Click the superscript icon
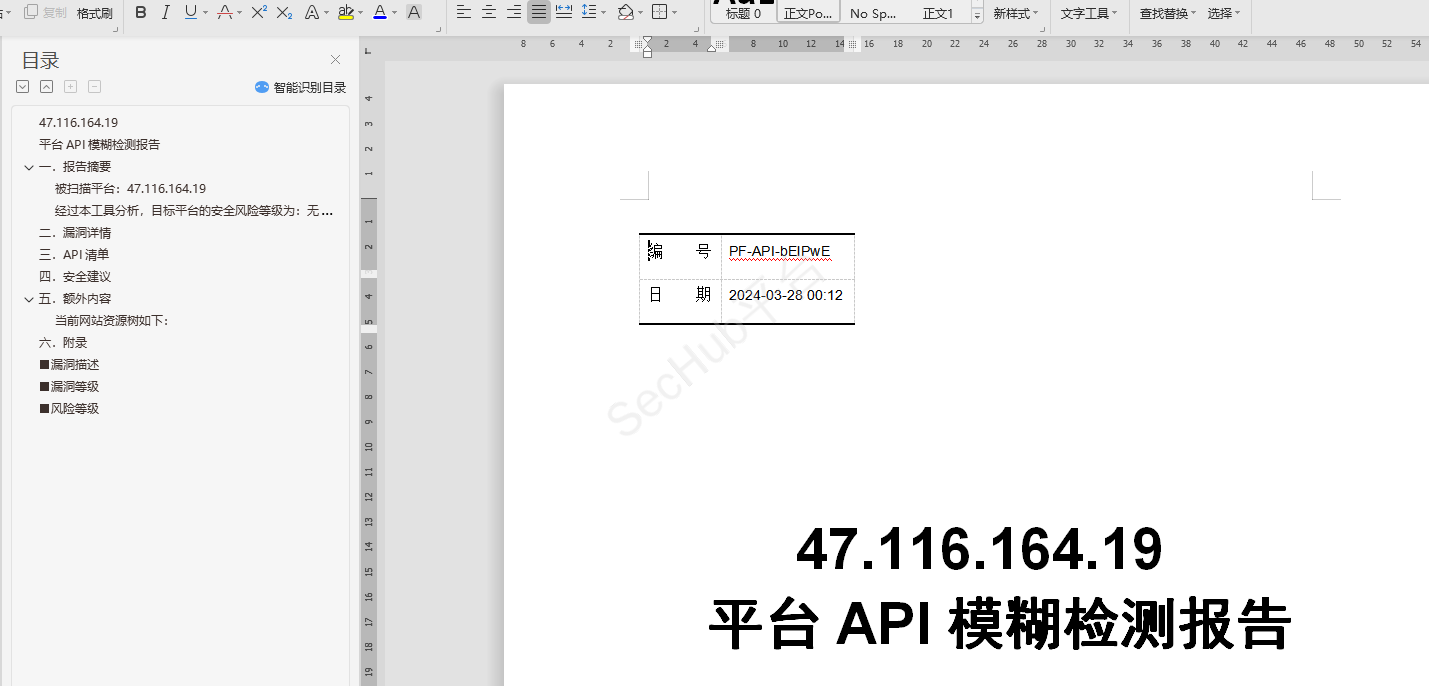Screen dimensions: 1429x686 pos(259,13)
